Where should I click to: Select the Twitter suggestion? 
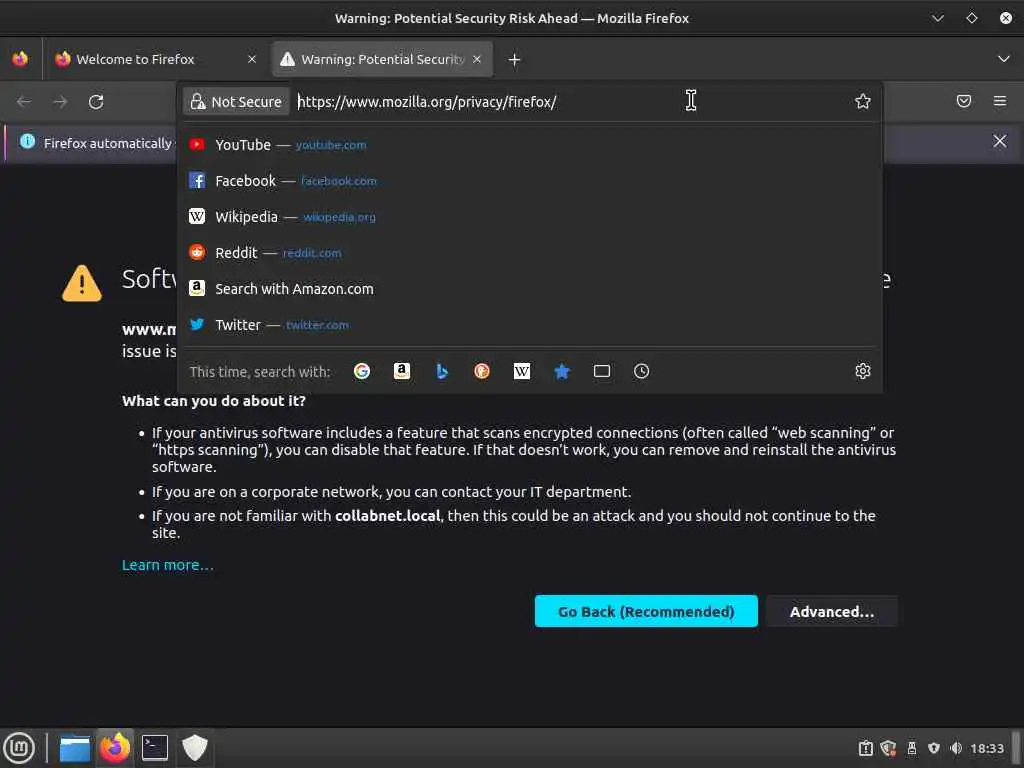pos(530,325)
